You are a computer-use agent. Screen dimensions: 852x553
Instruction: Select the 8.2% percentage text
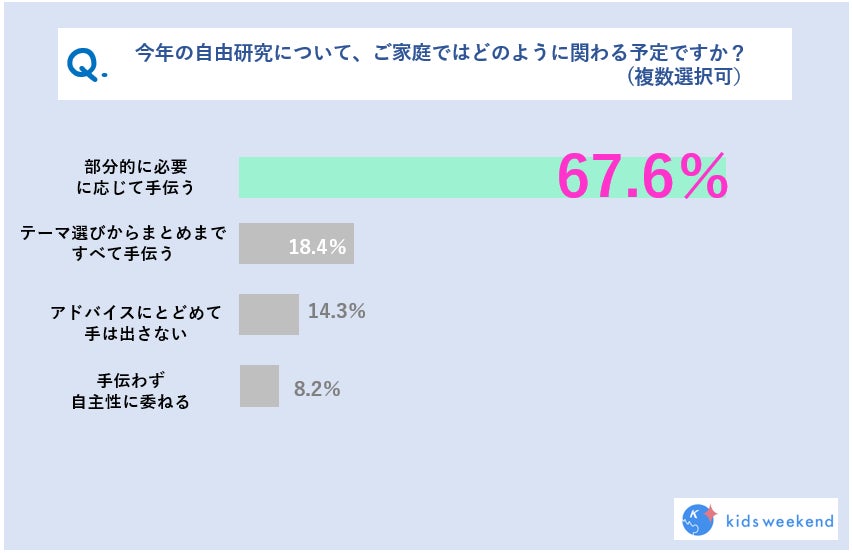click(x=317, y=389)
